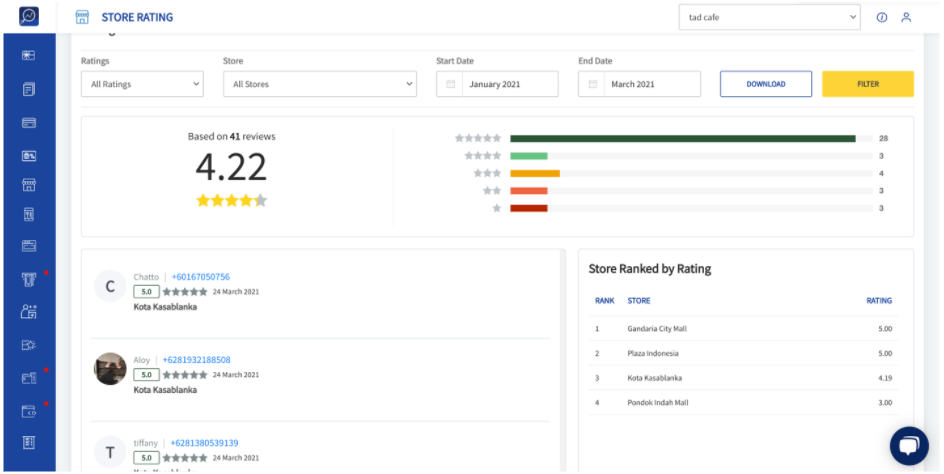Viewport: 944px width, 474px height.
Task: Click the Start Date field showing January 2021
Action: 497,84
